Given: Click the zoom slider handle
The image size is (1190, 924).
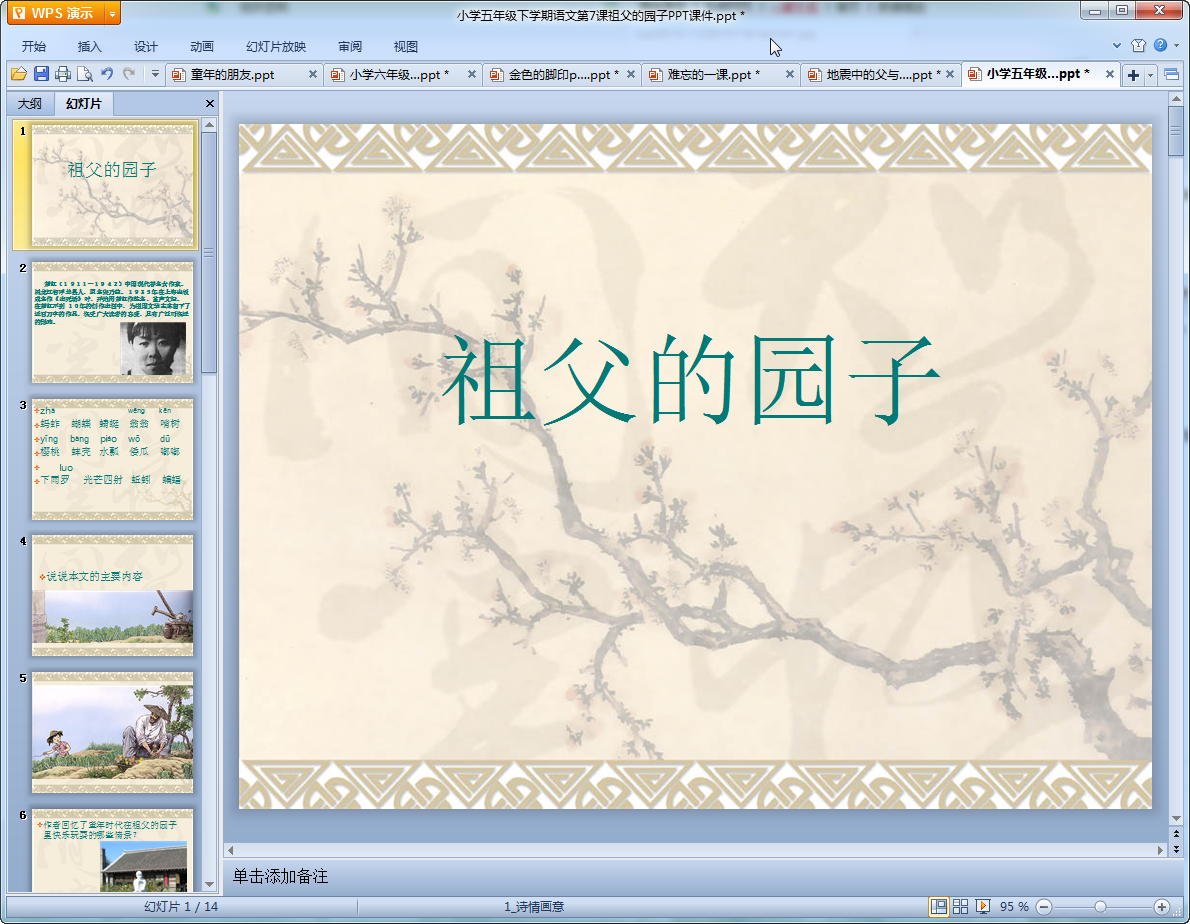Looking at the screenshot, I should tap(1100, 907).
